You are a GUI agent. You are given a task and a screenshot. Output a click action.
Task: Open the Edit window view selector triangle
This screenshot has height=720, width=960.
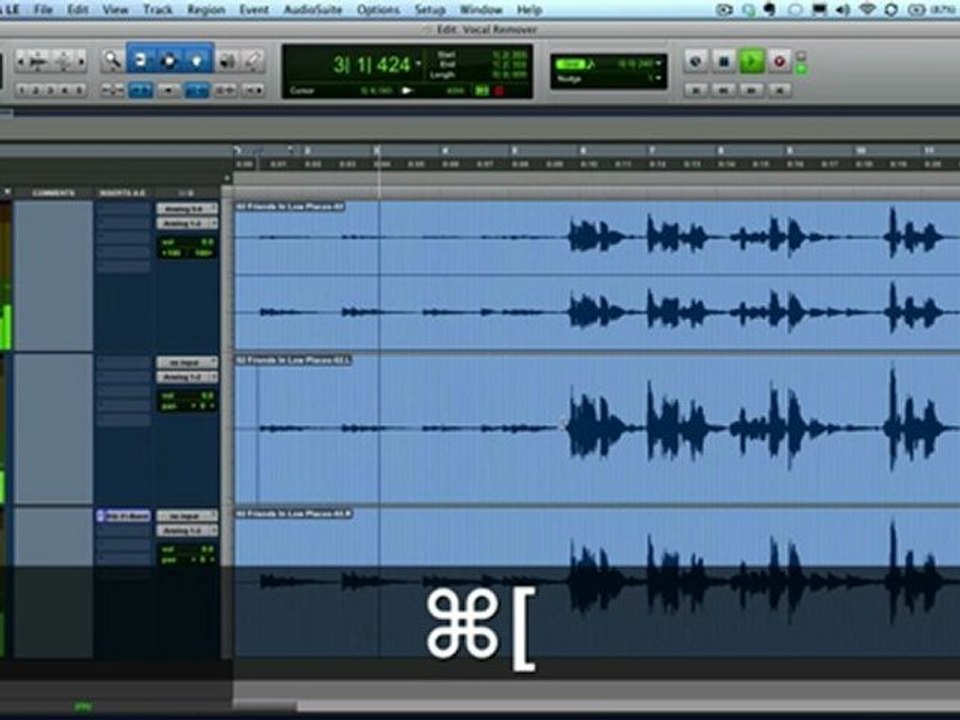click(7, 192)
